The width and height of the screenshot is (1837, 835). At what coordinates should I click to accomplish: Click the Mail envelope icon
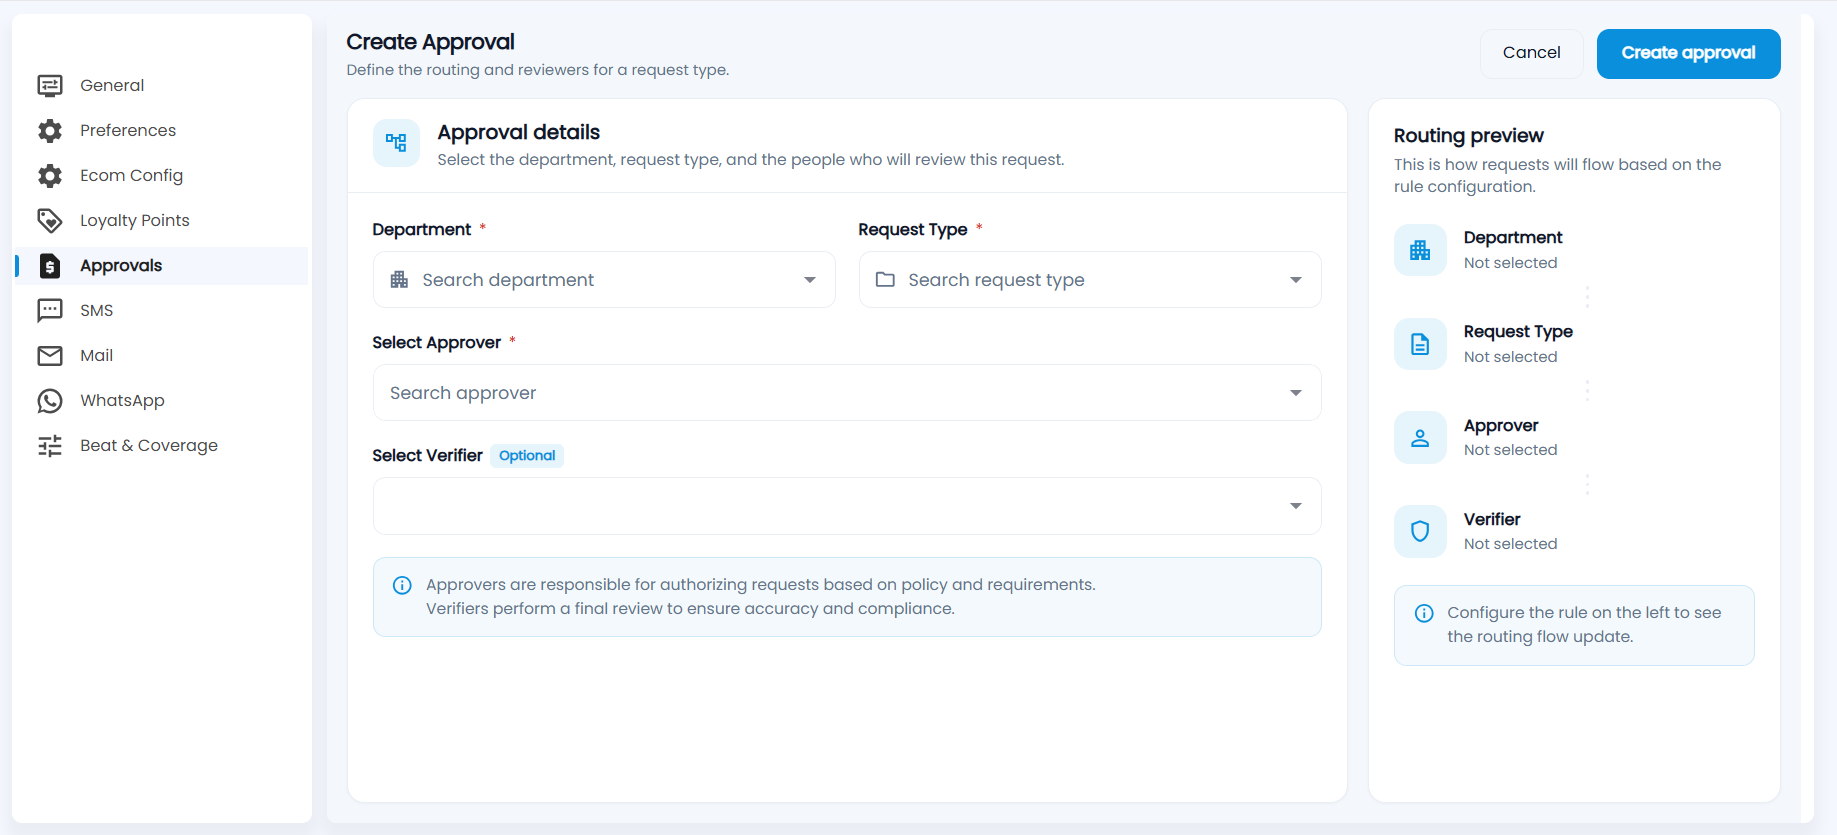point(50,356)
